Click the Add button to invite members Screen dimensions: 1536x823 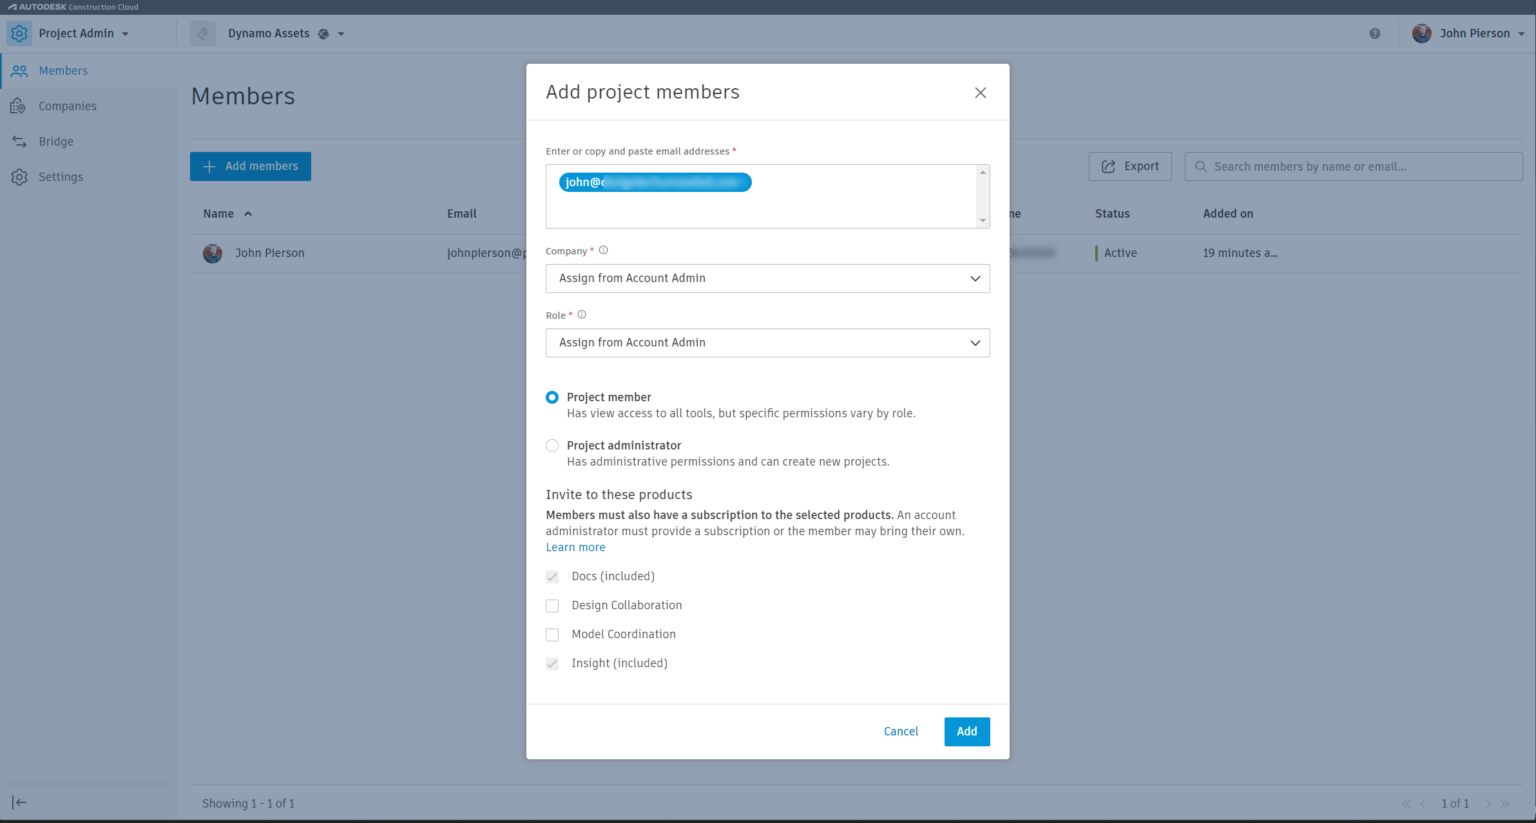[x=965, y=731]
